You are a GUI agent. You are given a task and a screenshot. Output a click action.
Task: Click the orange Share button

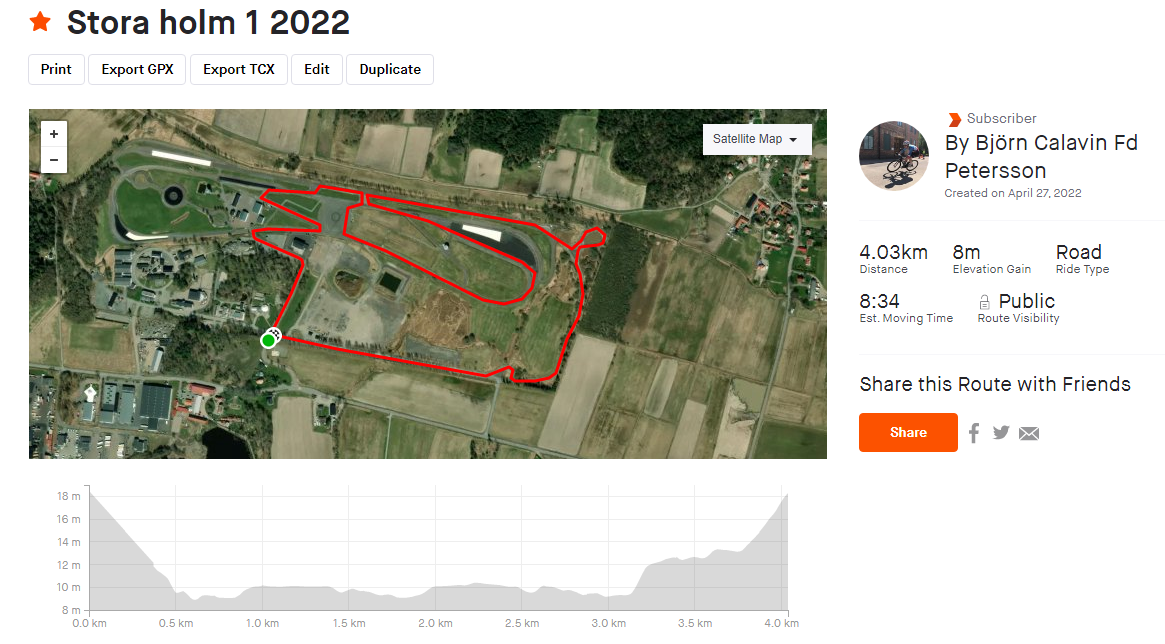(x=908, y=432)
